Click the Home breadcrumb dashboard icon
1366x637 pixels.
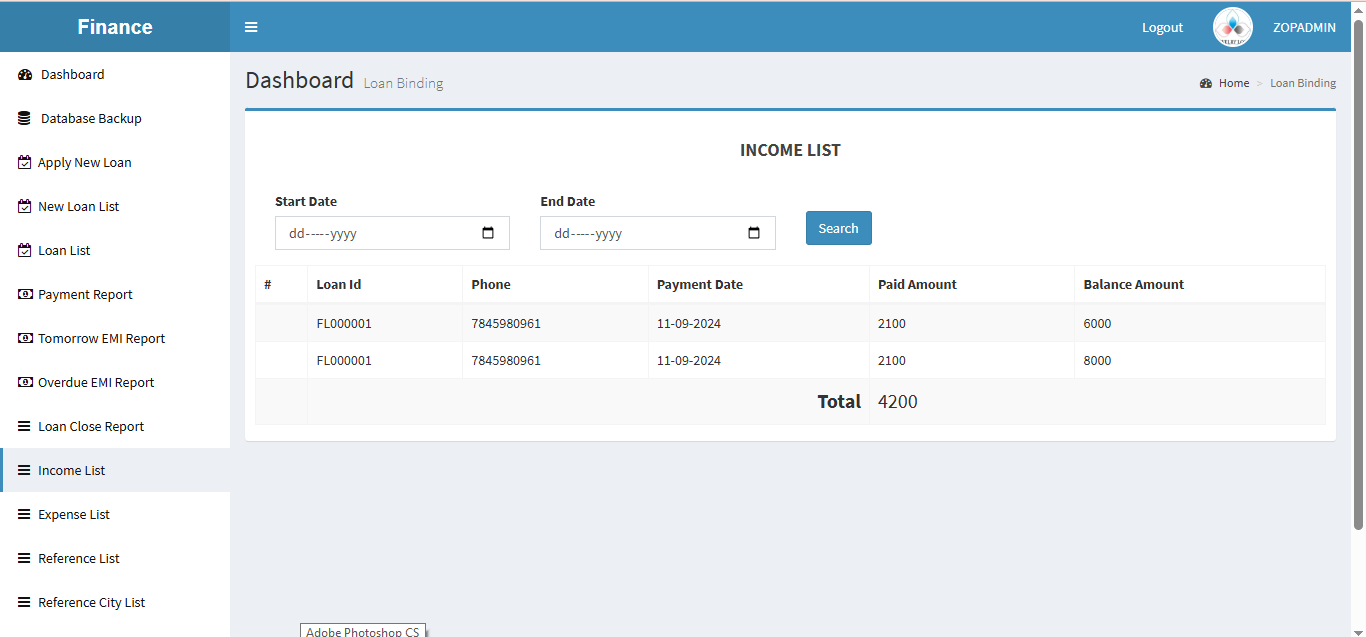point(1206,84)
